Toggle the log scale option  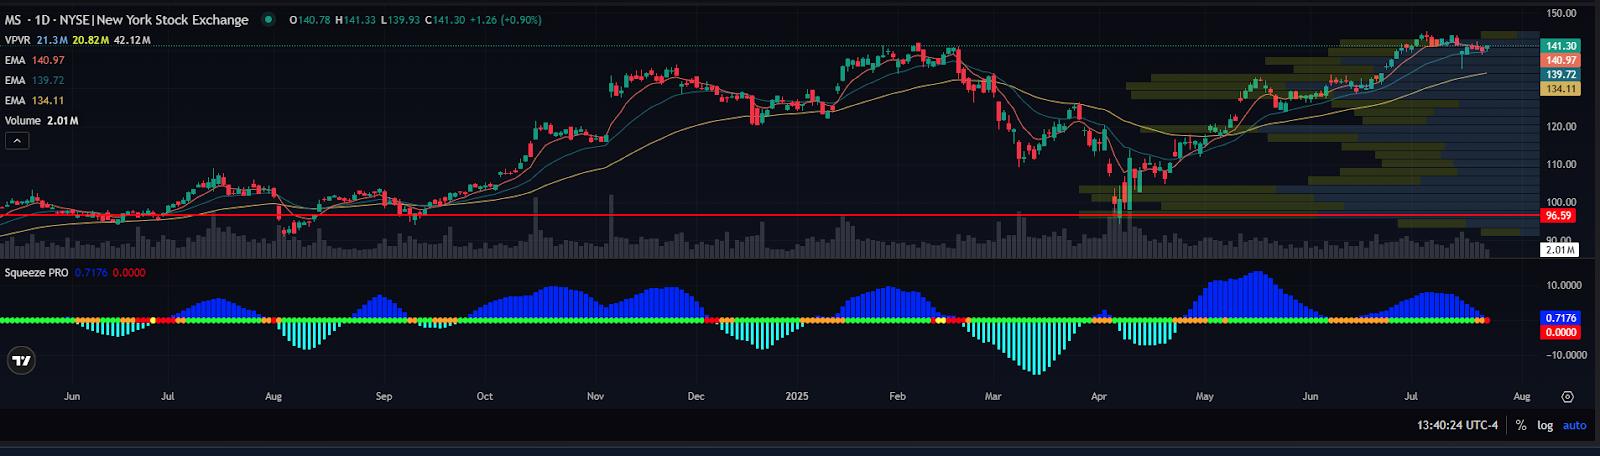point(1545,425)
